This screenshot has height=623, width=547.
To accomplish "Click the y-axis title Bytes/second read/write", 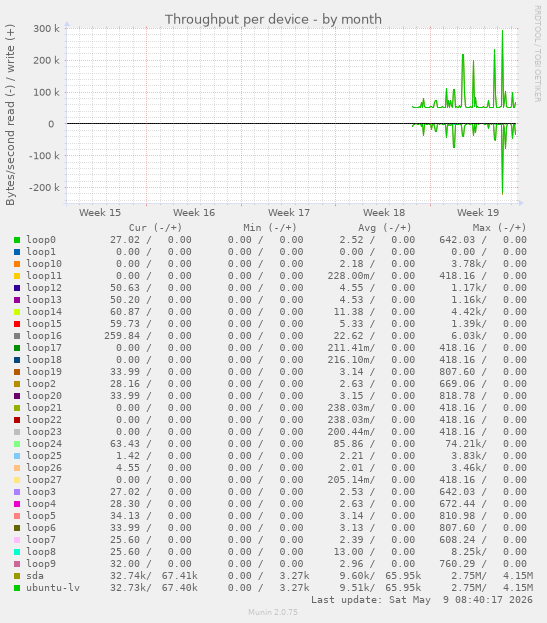I will (x=10, y=115).
